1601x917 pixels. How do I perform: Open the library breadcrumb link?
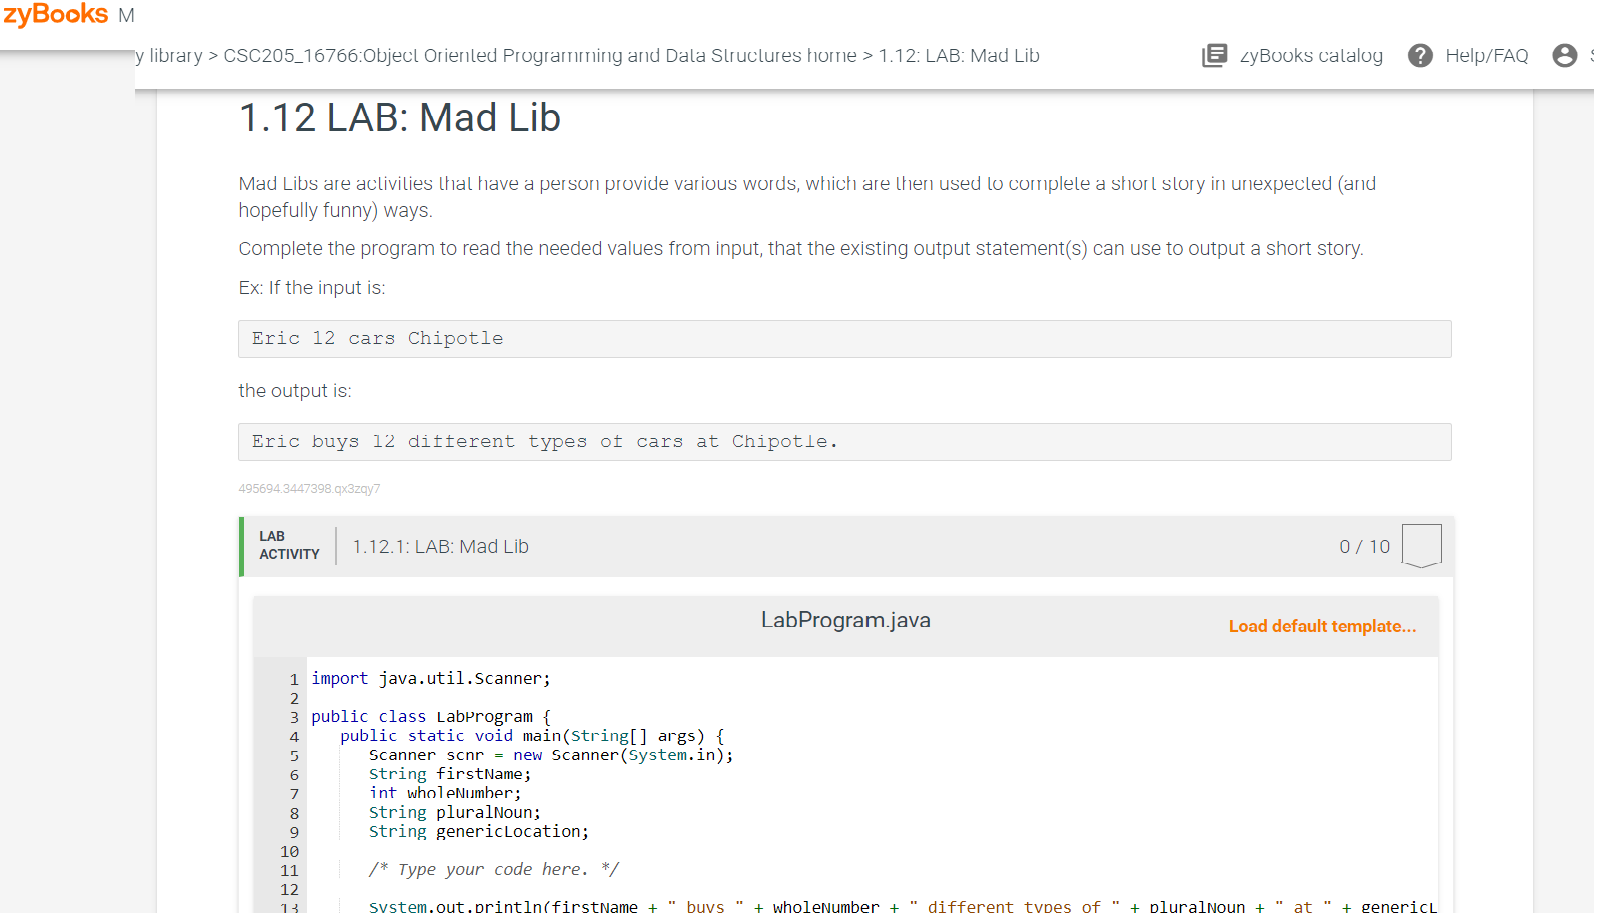[x=165, y=56]
